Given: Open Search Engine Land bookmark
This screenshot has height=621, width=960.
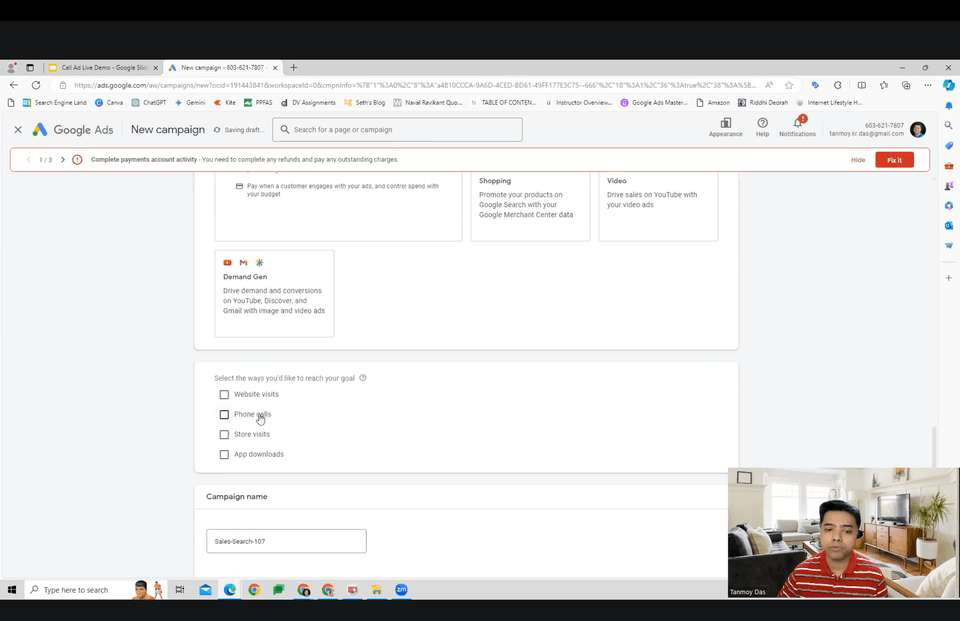Looking at the screenshot, I should click(54, 103).
